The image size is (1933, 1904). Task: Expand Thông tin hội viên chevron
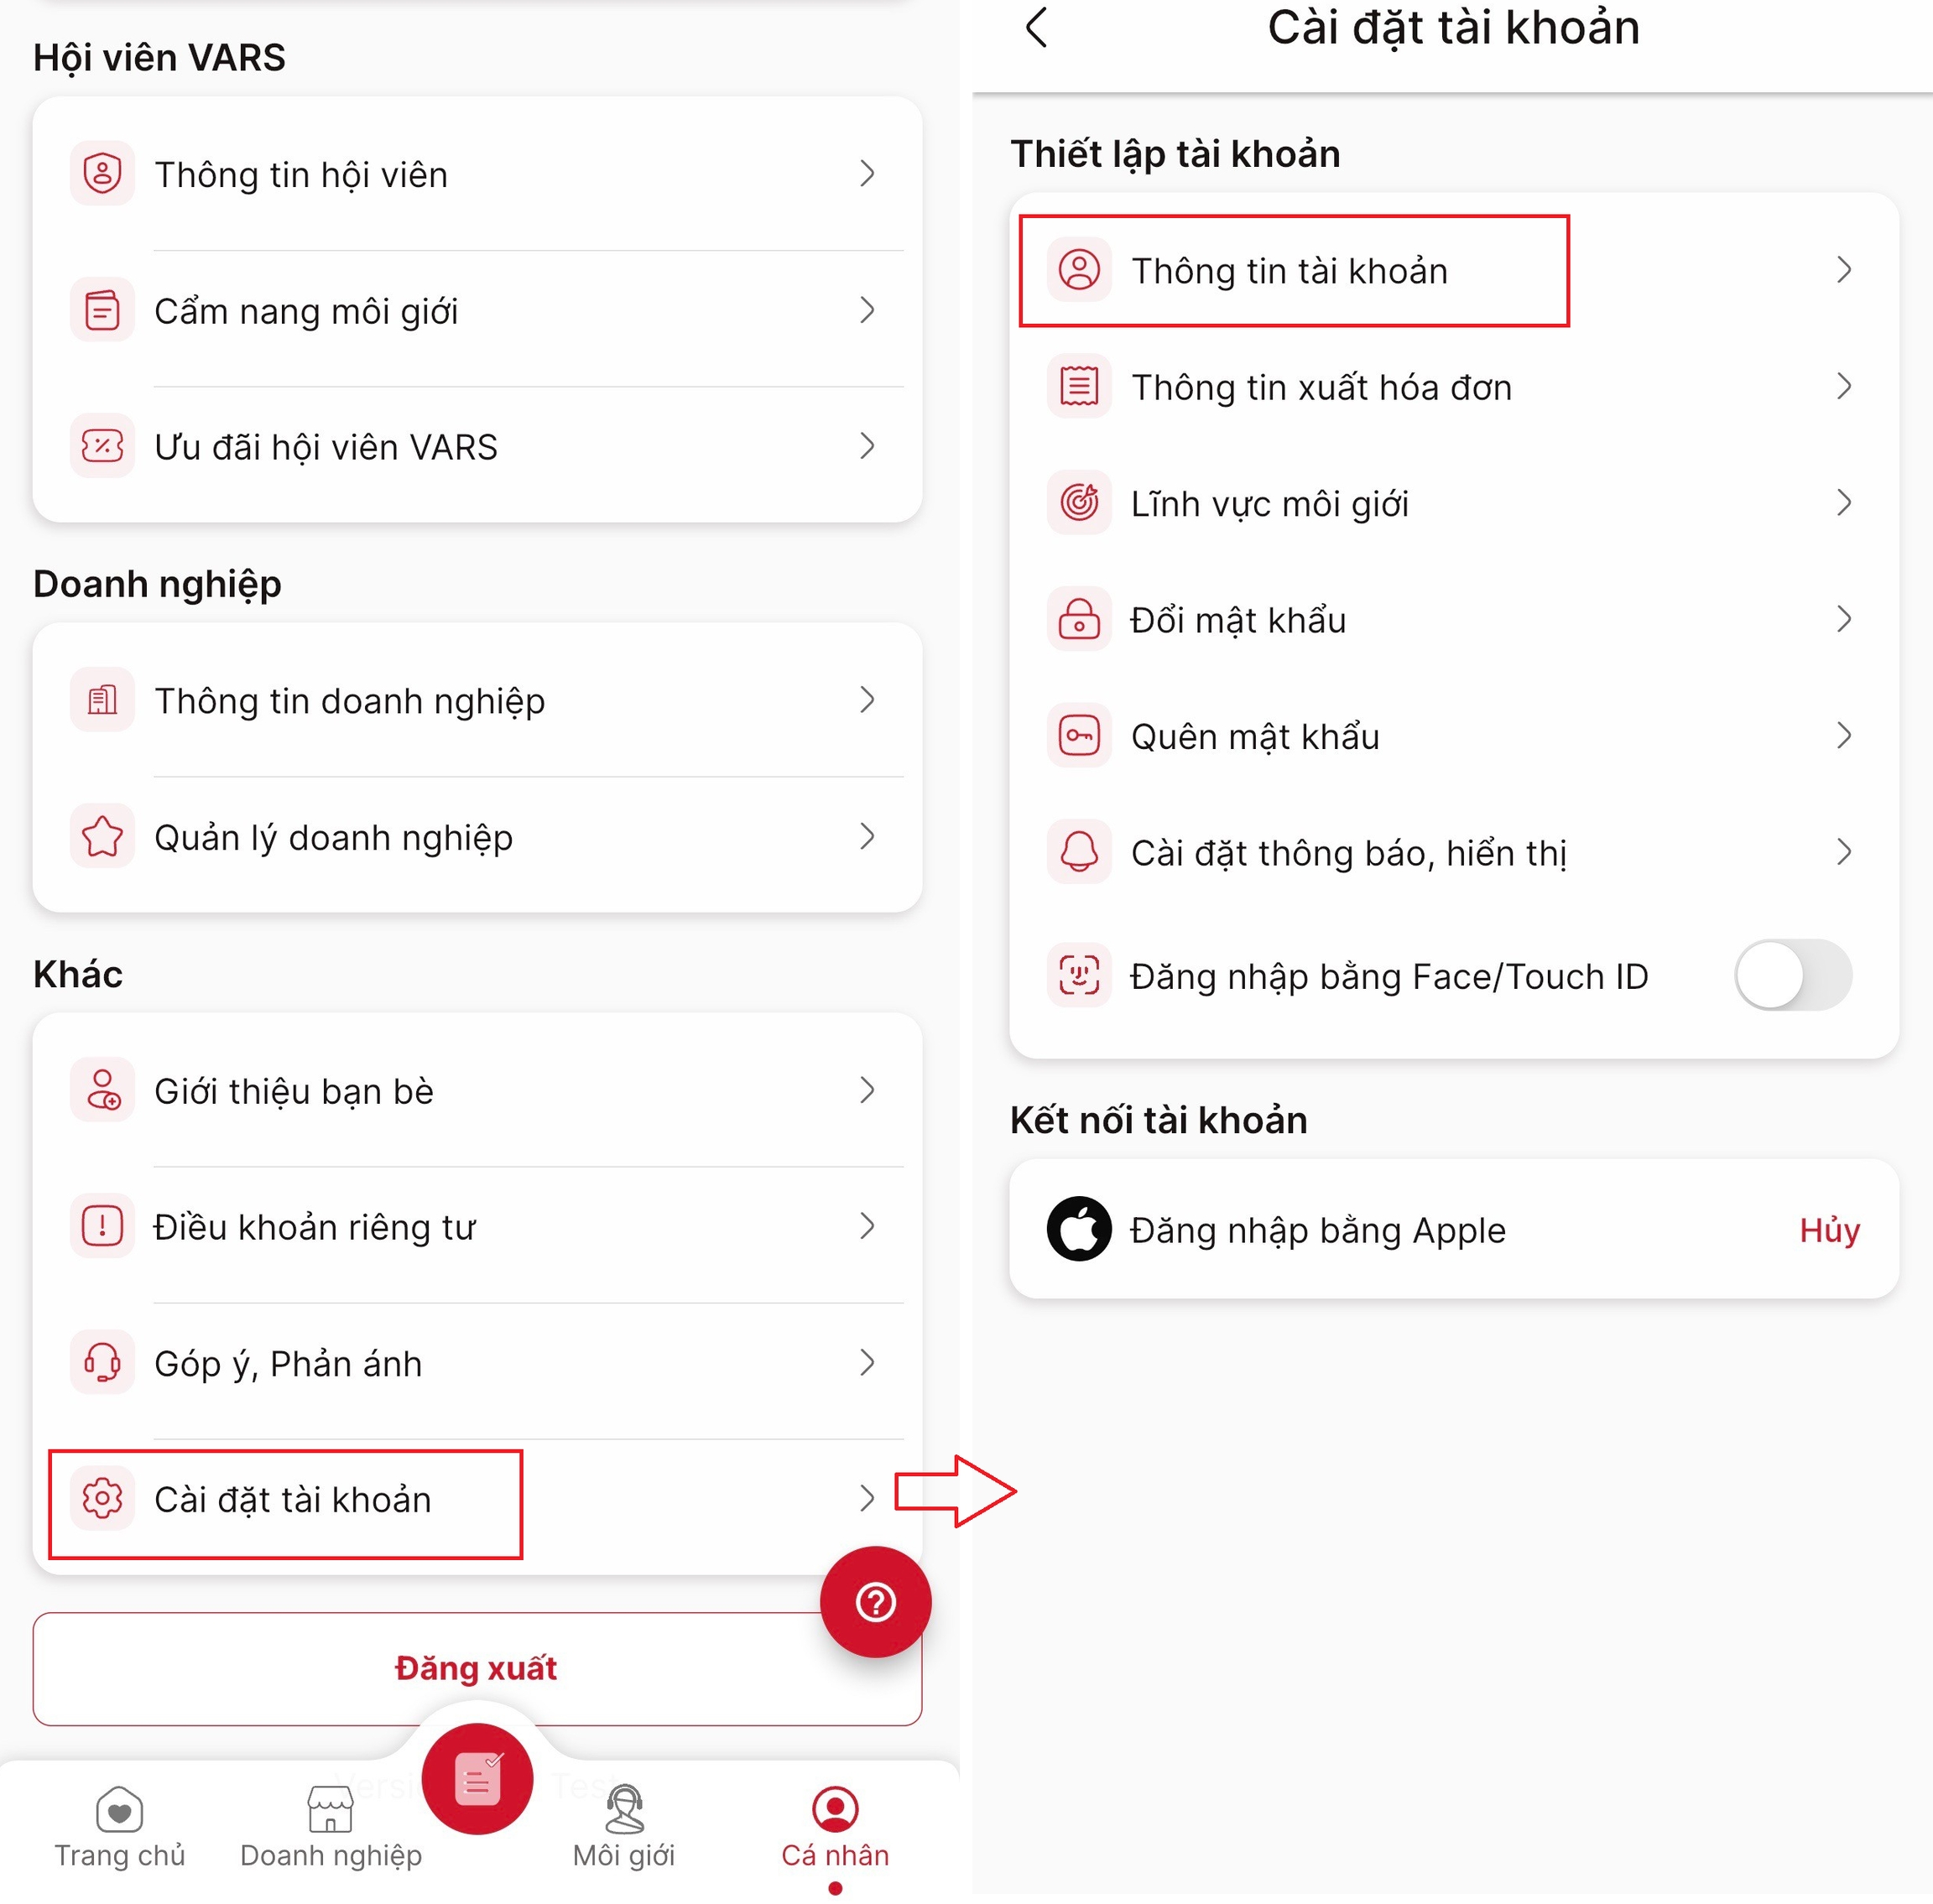click(867, 173)
